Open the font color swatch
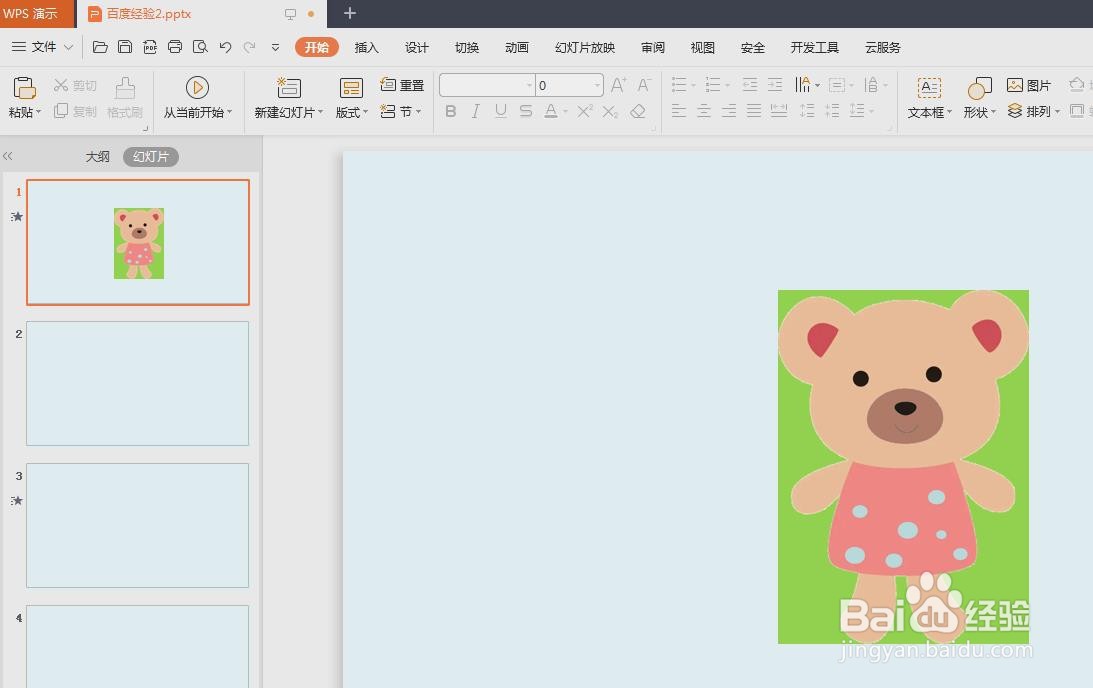Image resolution: width=1093 pixels, height=688 pixels. tap(551, 111)
